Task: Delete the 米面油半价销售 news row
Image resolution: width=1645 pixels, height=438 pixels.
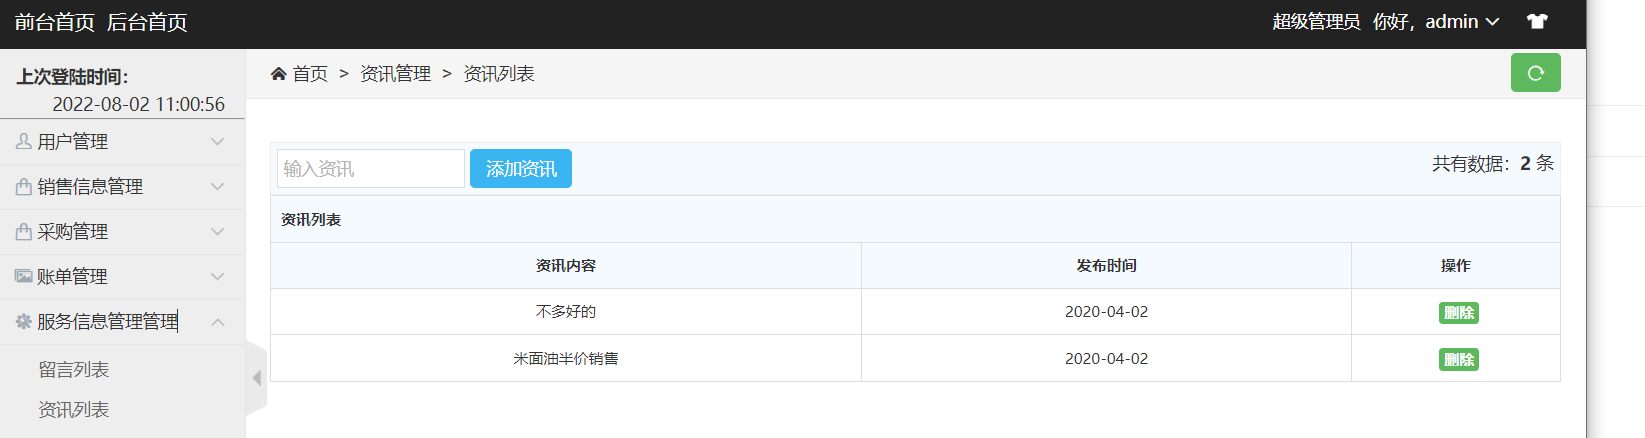Action: (1459, 360)
